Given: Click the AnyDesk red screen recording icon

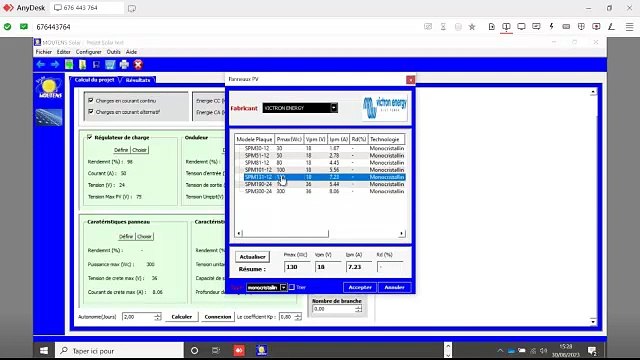Looking at the screenshot, I should coord(596,27).
